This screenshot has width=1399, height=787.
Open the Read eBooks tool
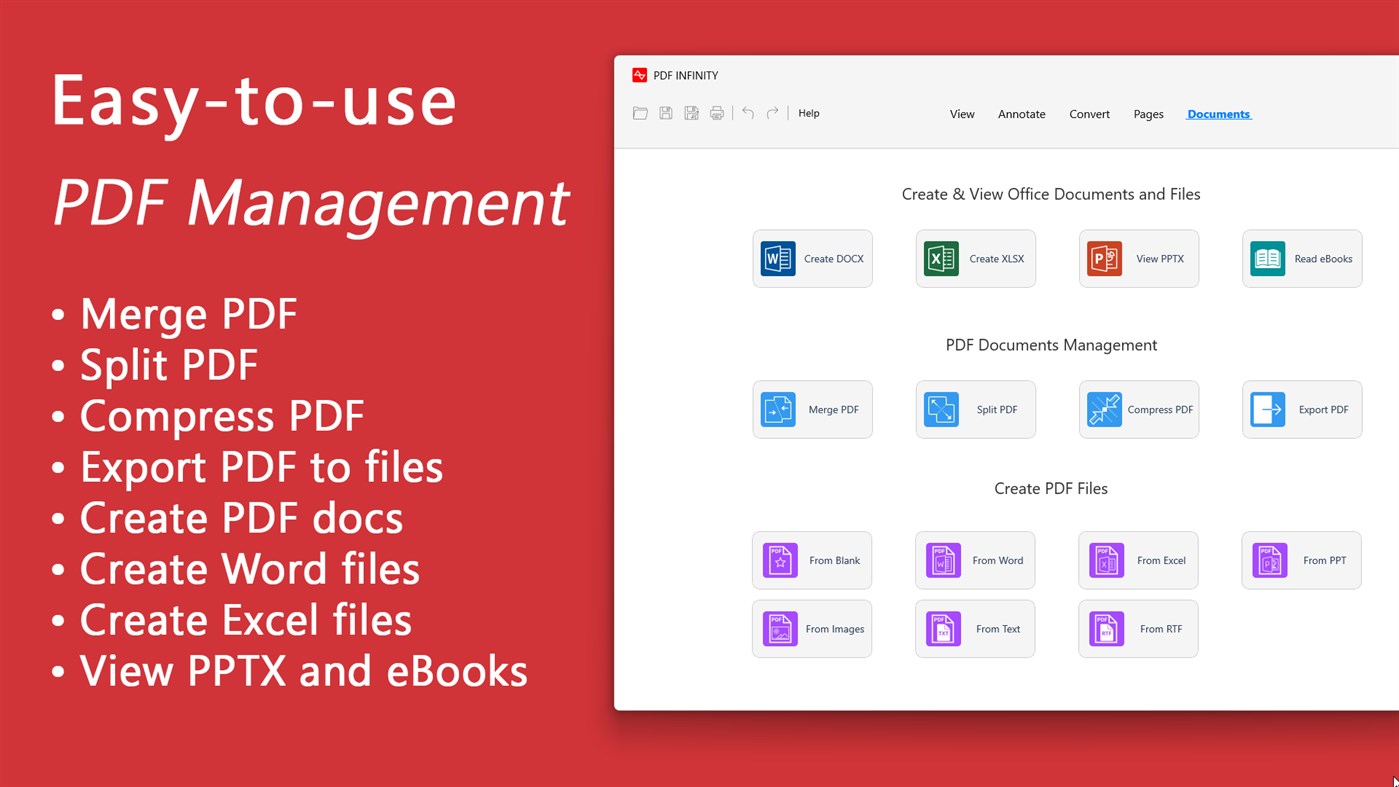(1301, 258)
